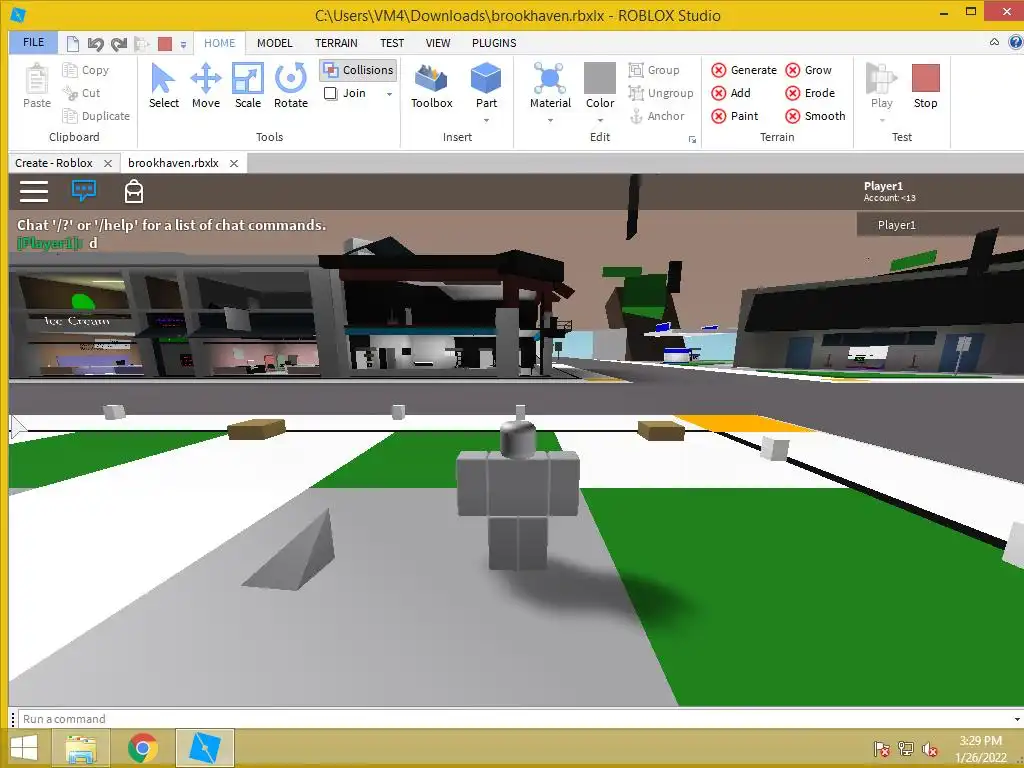Click the Paint terrain tool
1024x768 pixels.
tap(735, 116)
